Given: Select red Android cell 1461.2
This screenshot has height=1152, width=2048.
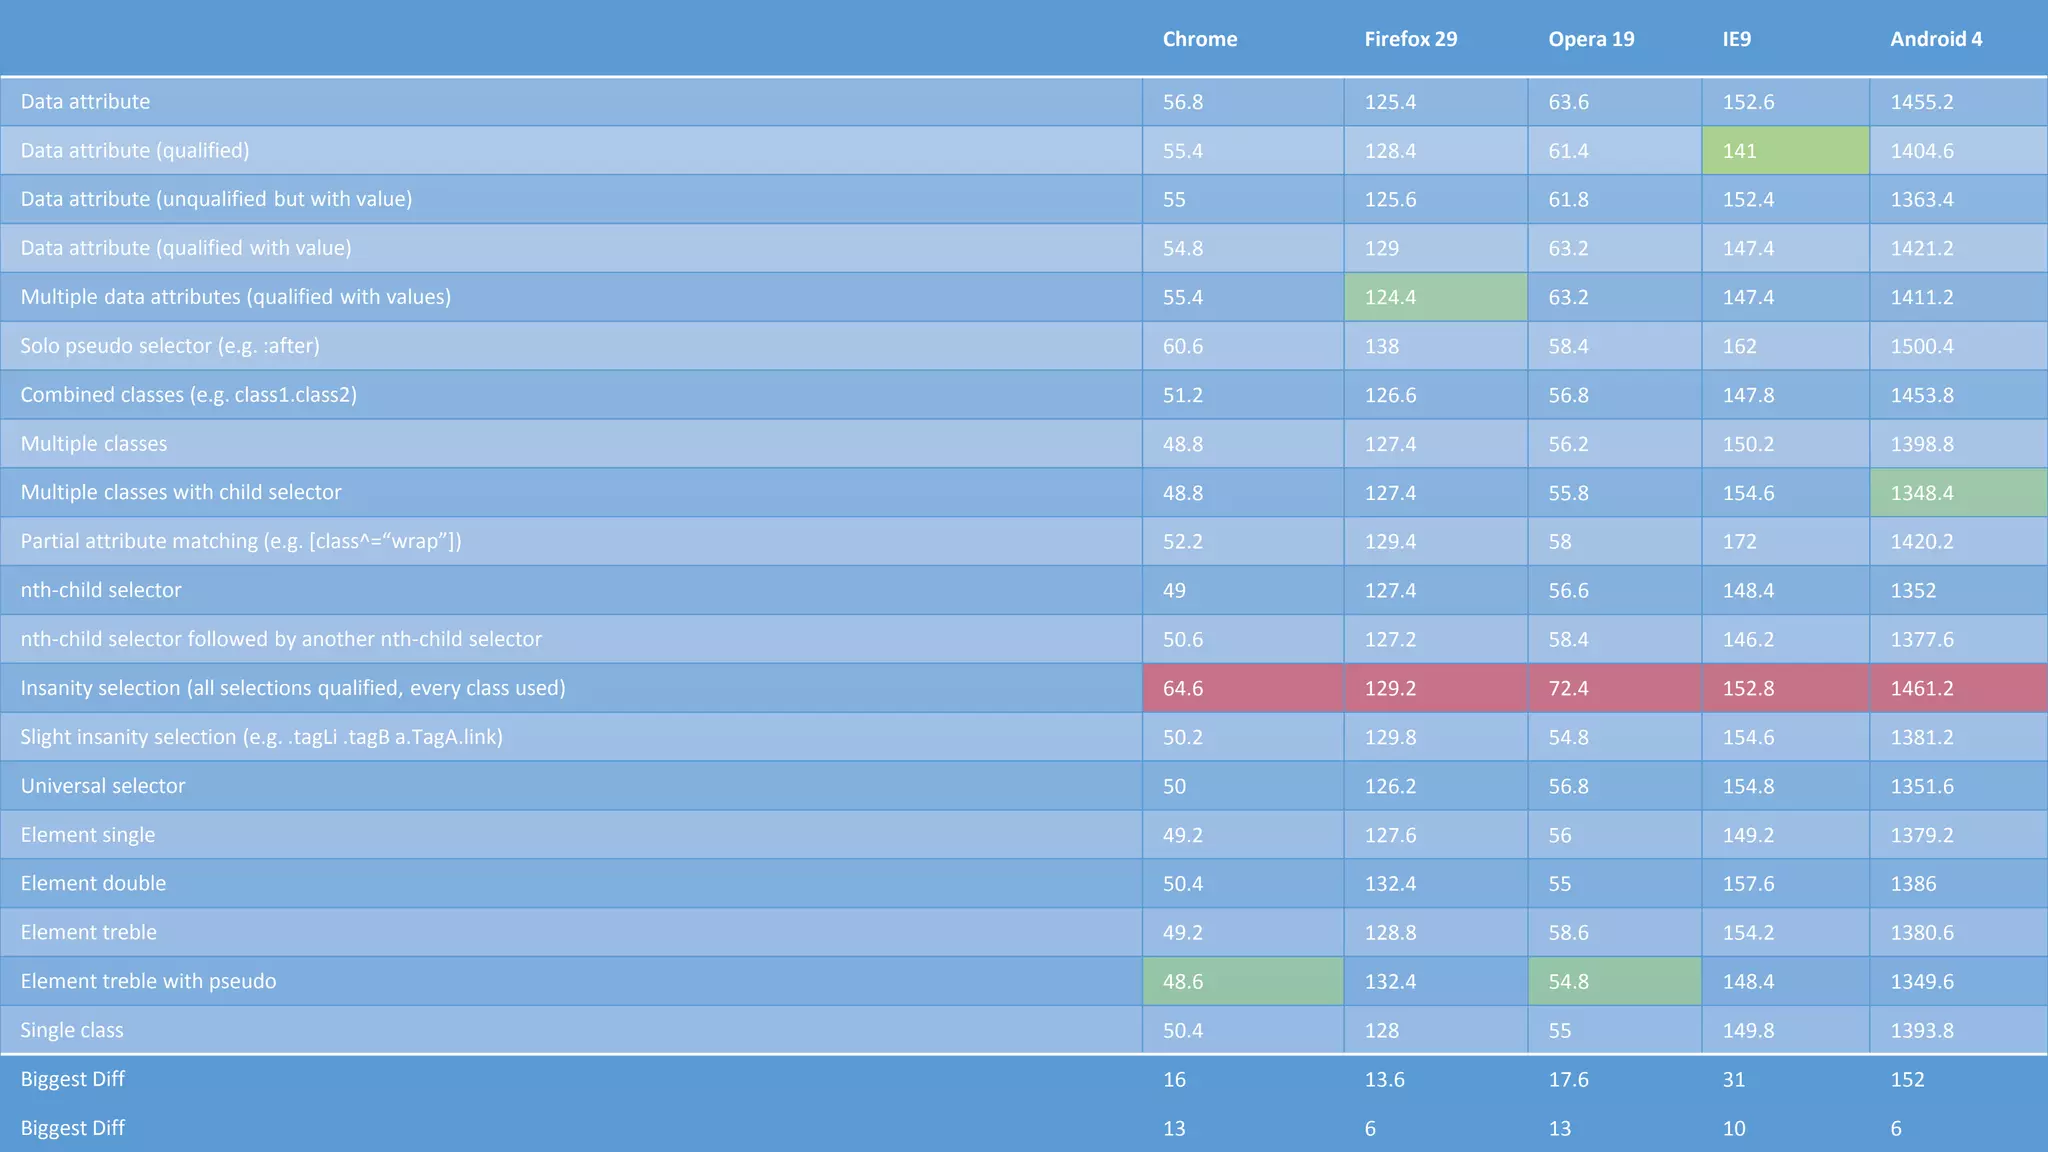Looking at the screenshot, I should [1958, 688].
